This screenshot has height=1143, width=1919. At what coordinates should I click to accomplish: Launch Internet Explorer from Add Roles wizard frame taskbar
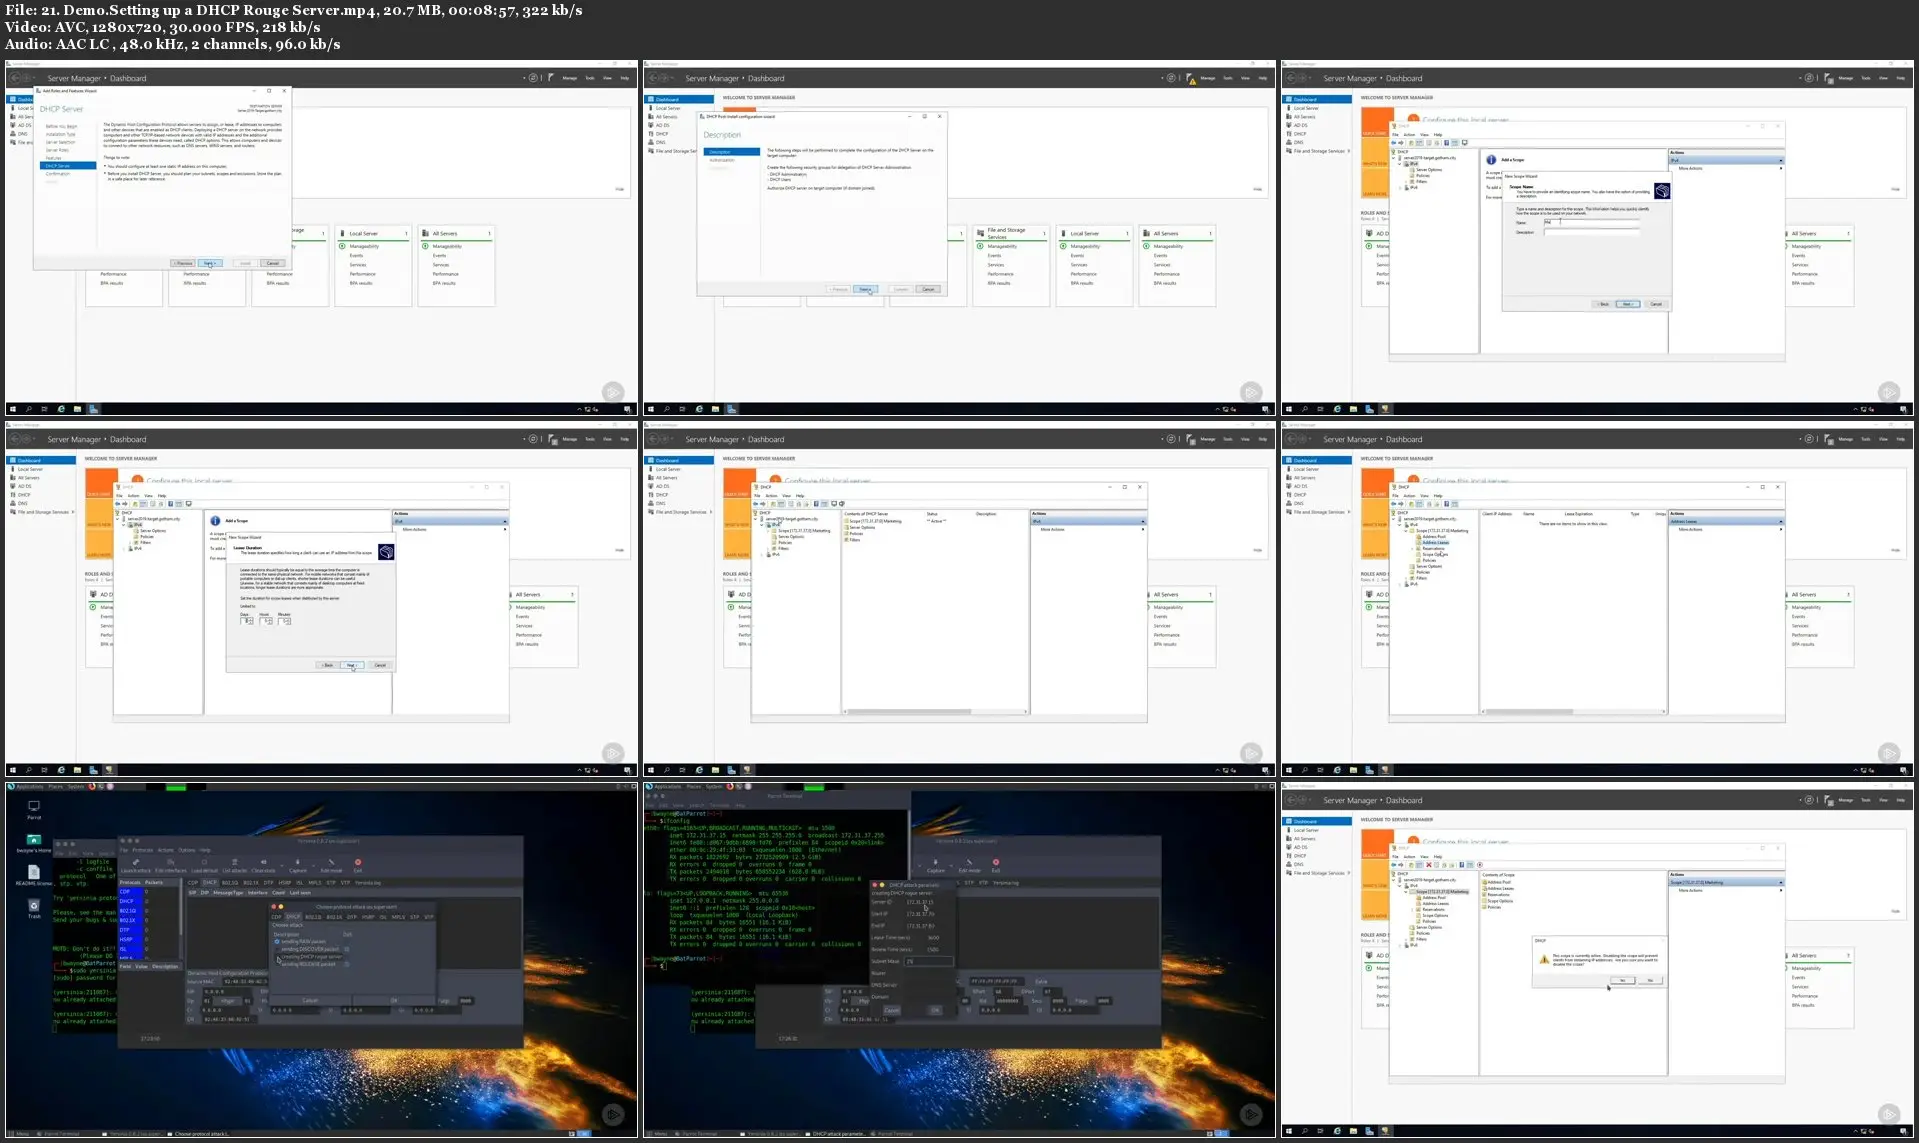[61, 409]
